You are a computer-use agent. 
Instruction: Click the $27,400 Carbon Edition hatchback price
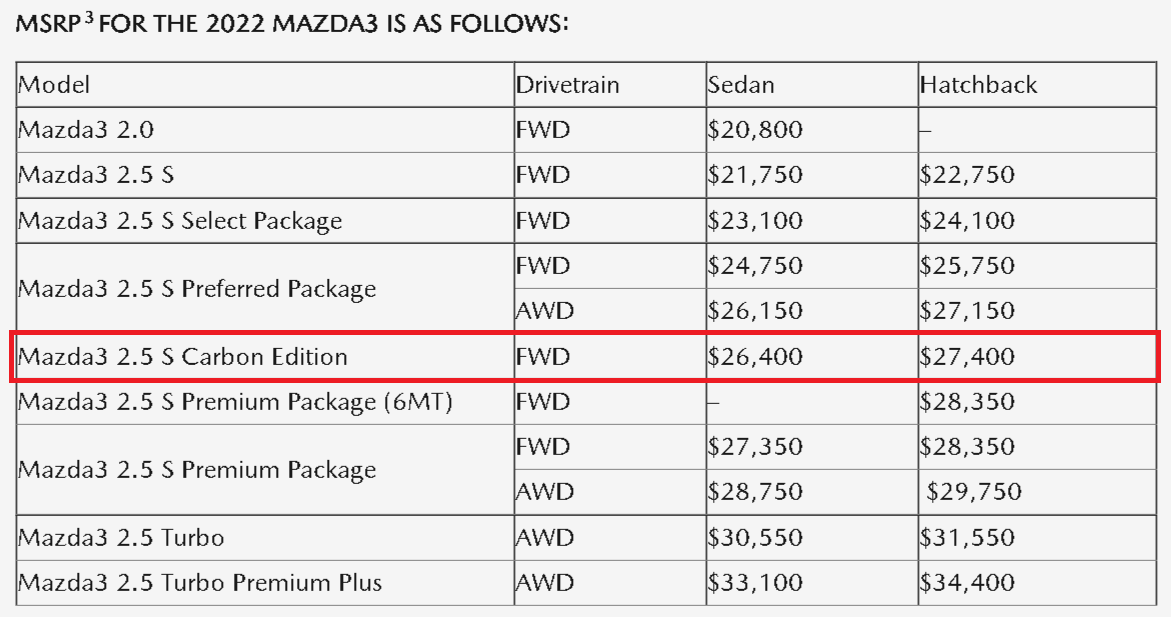click(x=967, y=356)
